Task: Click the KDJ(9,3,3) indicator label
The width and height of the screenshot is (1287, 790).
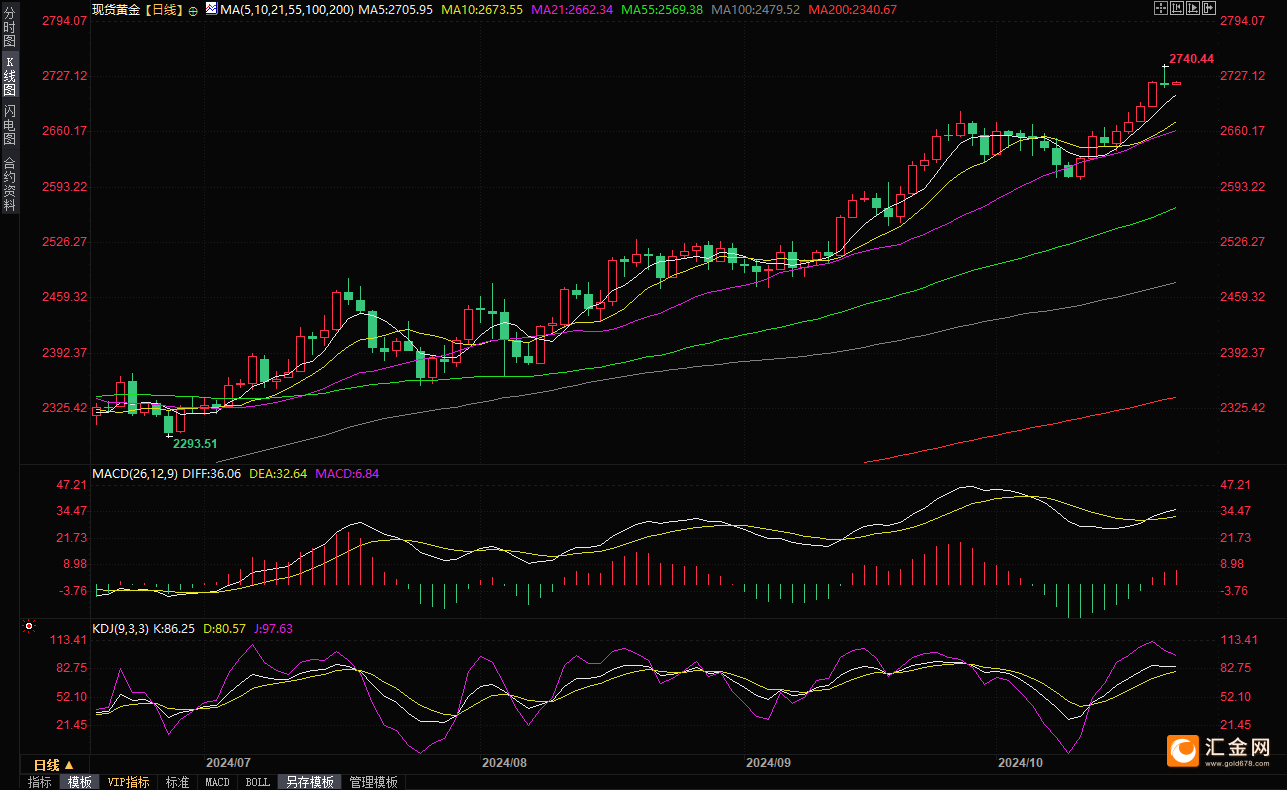Action: (x=120, y=629)
